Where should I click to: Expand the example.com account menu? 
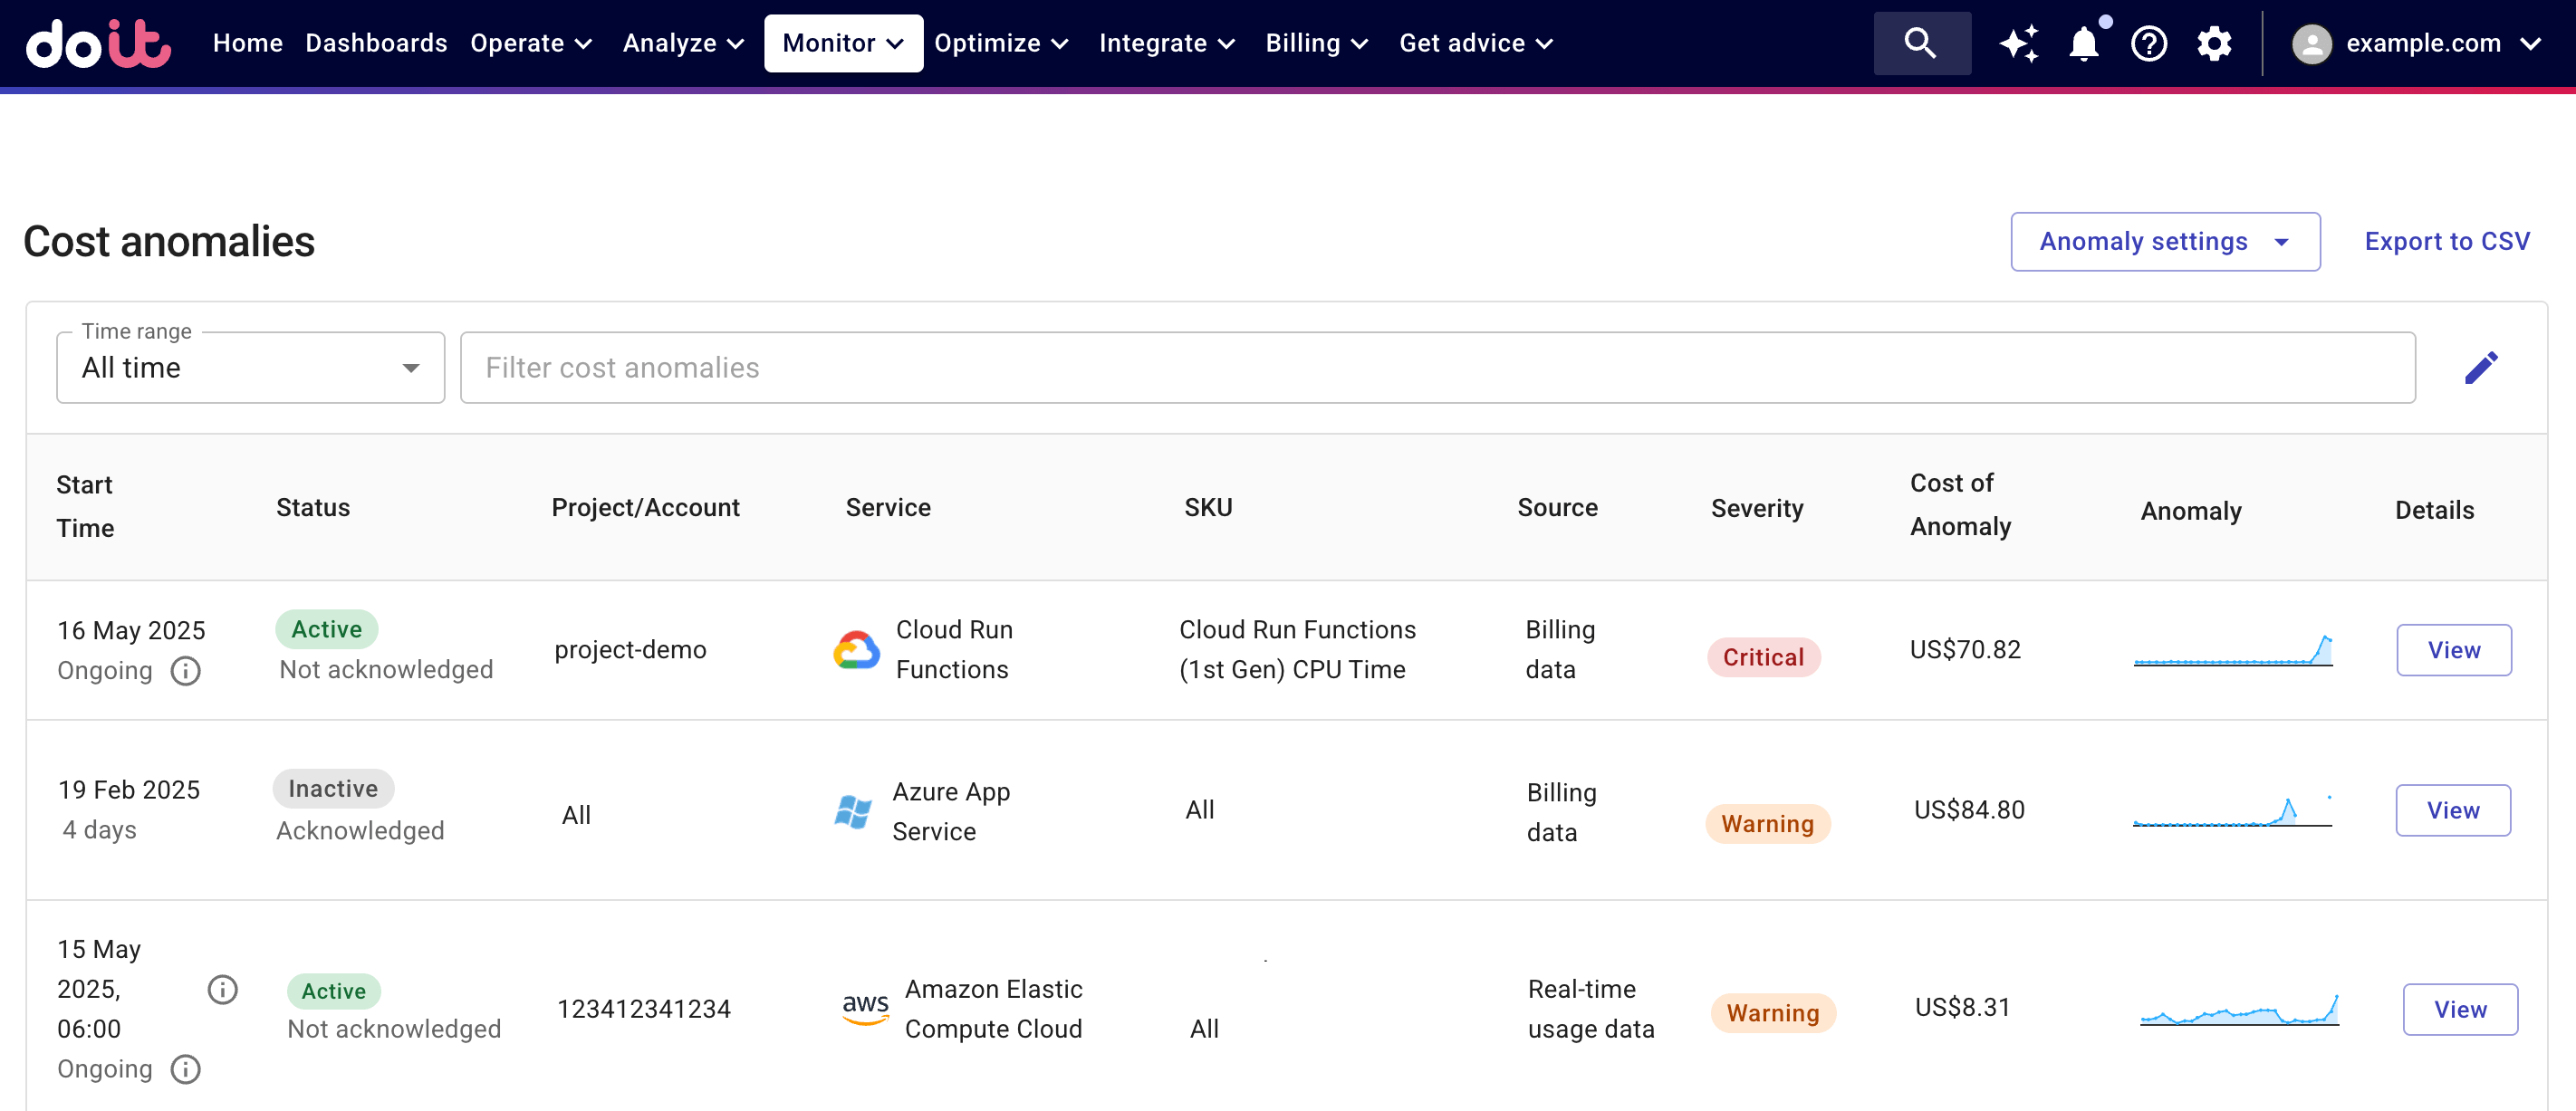click(x=2416, y=43)
